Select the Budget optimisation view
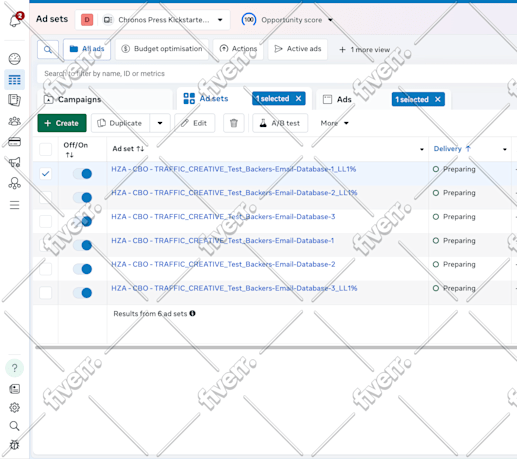The image size is (517, 459). (x=162, y=49)
